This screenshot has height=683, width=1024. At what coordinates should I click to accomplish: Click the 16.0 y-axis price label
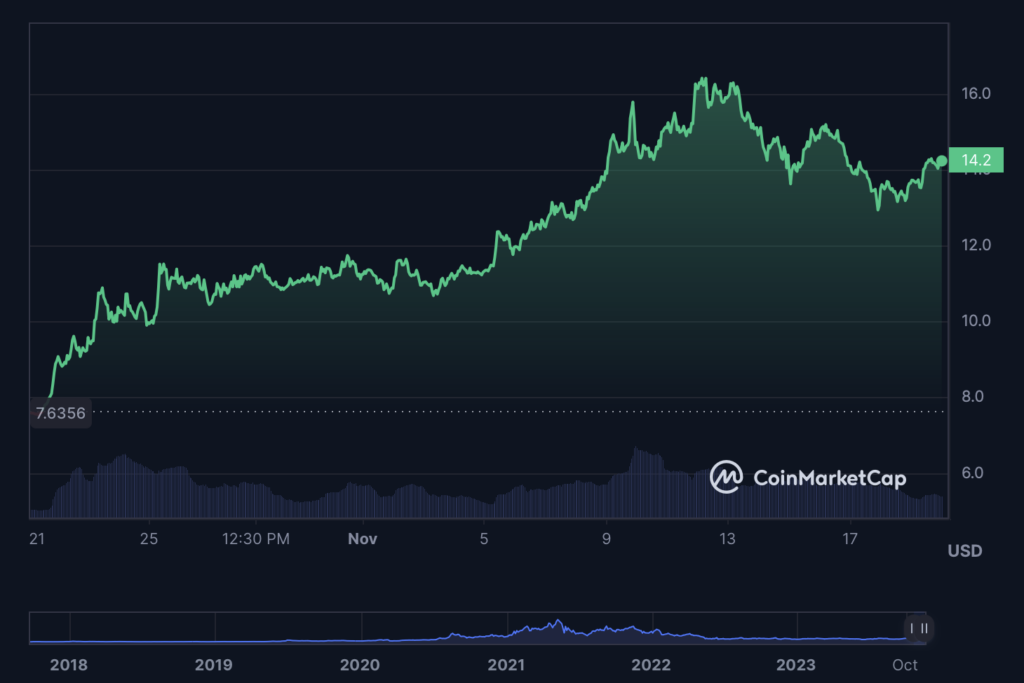point(976,93)
